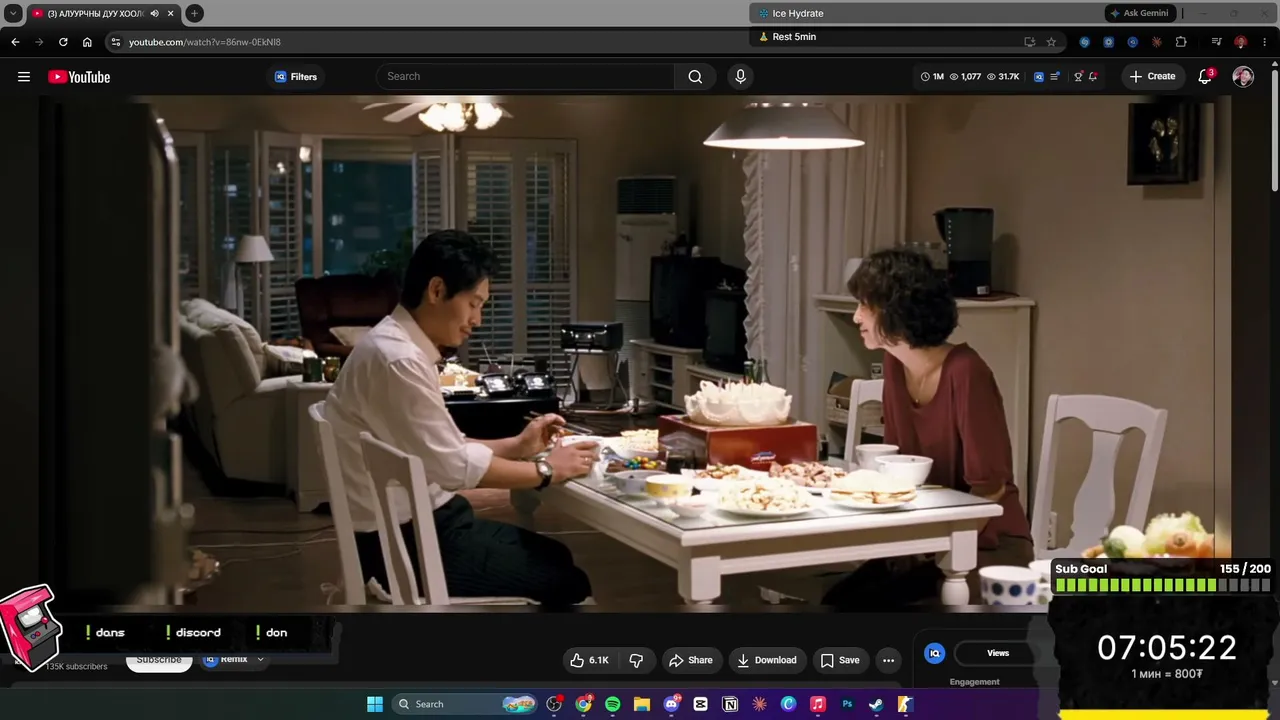Open Notion from the taskbar
The height and width of the screenshot is (720, 1280).
[730, 704]
